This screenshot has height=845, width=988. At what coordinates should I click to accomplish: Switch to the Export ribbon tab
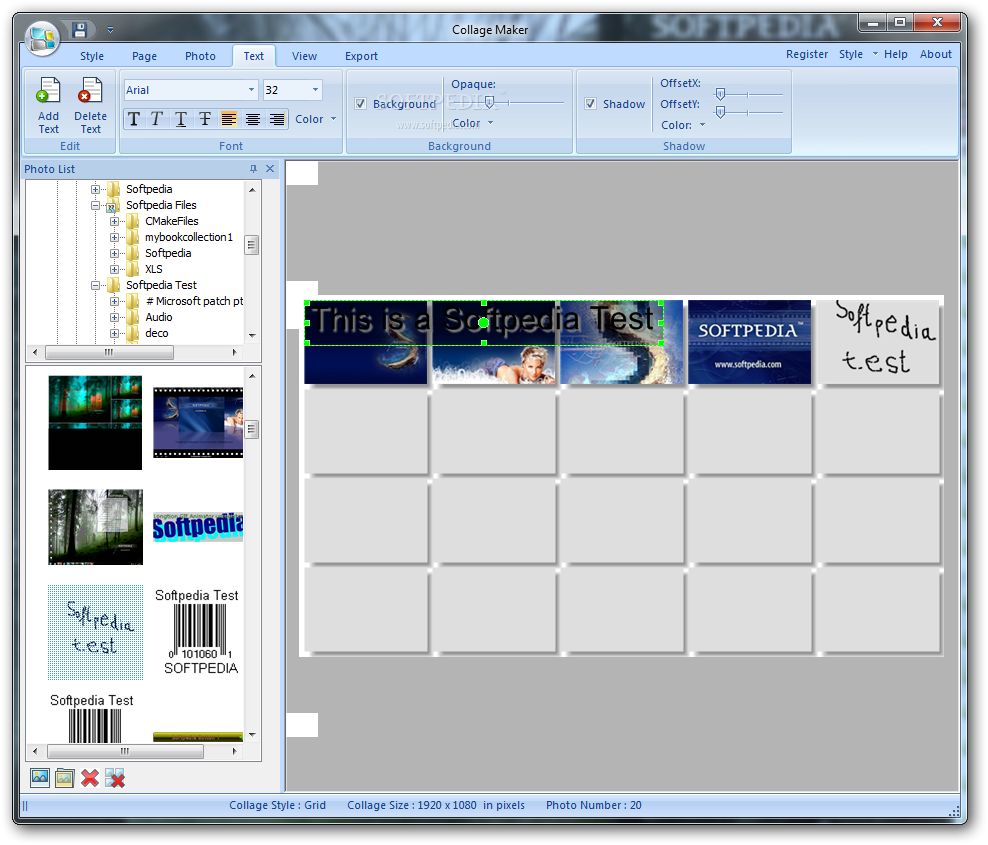[x=361, y=56]
